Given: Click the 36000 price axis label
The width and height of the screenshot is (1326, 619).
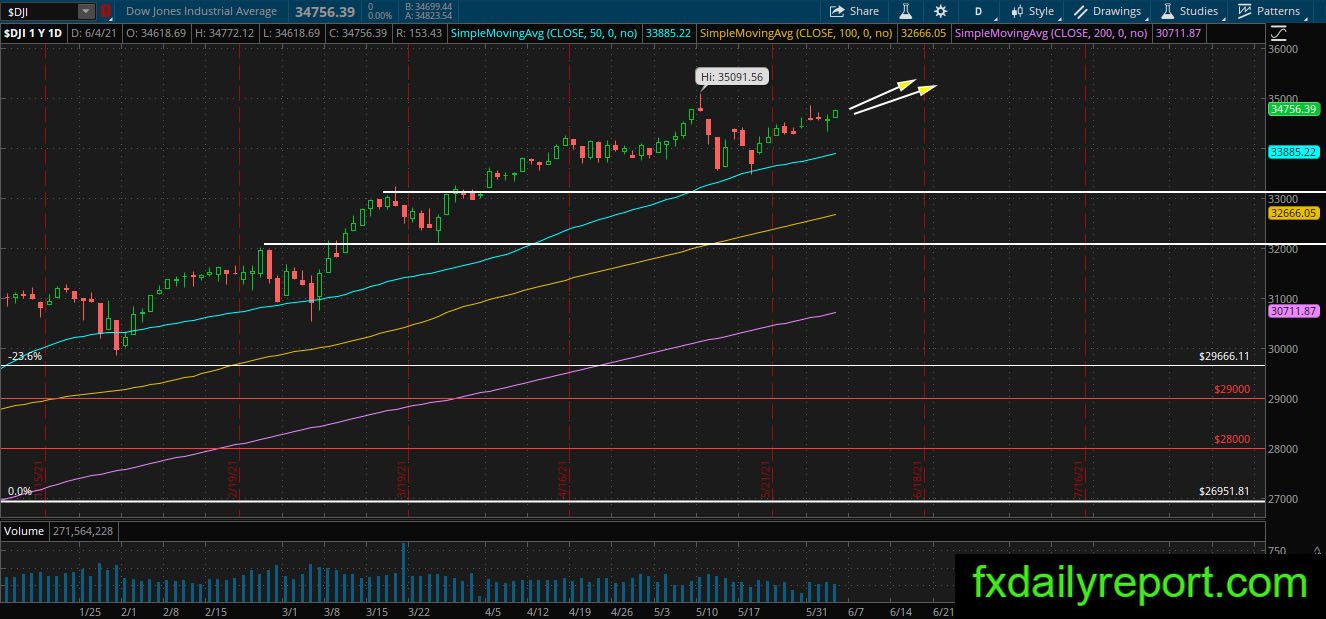Looking at the screenshot, I should 1284,49.
